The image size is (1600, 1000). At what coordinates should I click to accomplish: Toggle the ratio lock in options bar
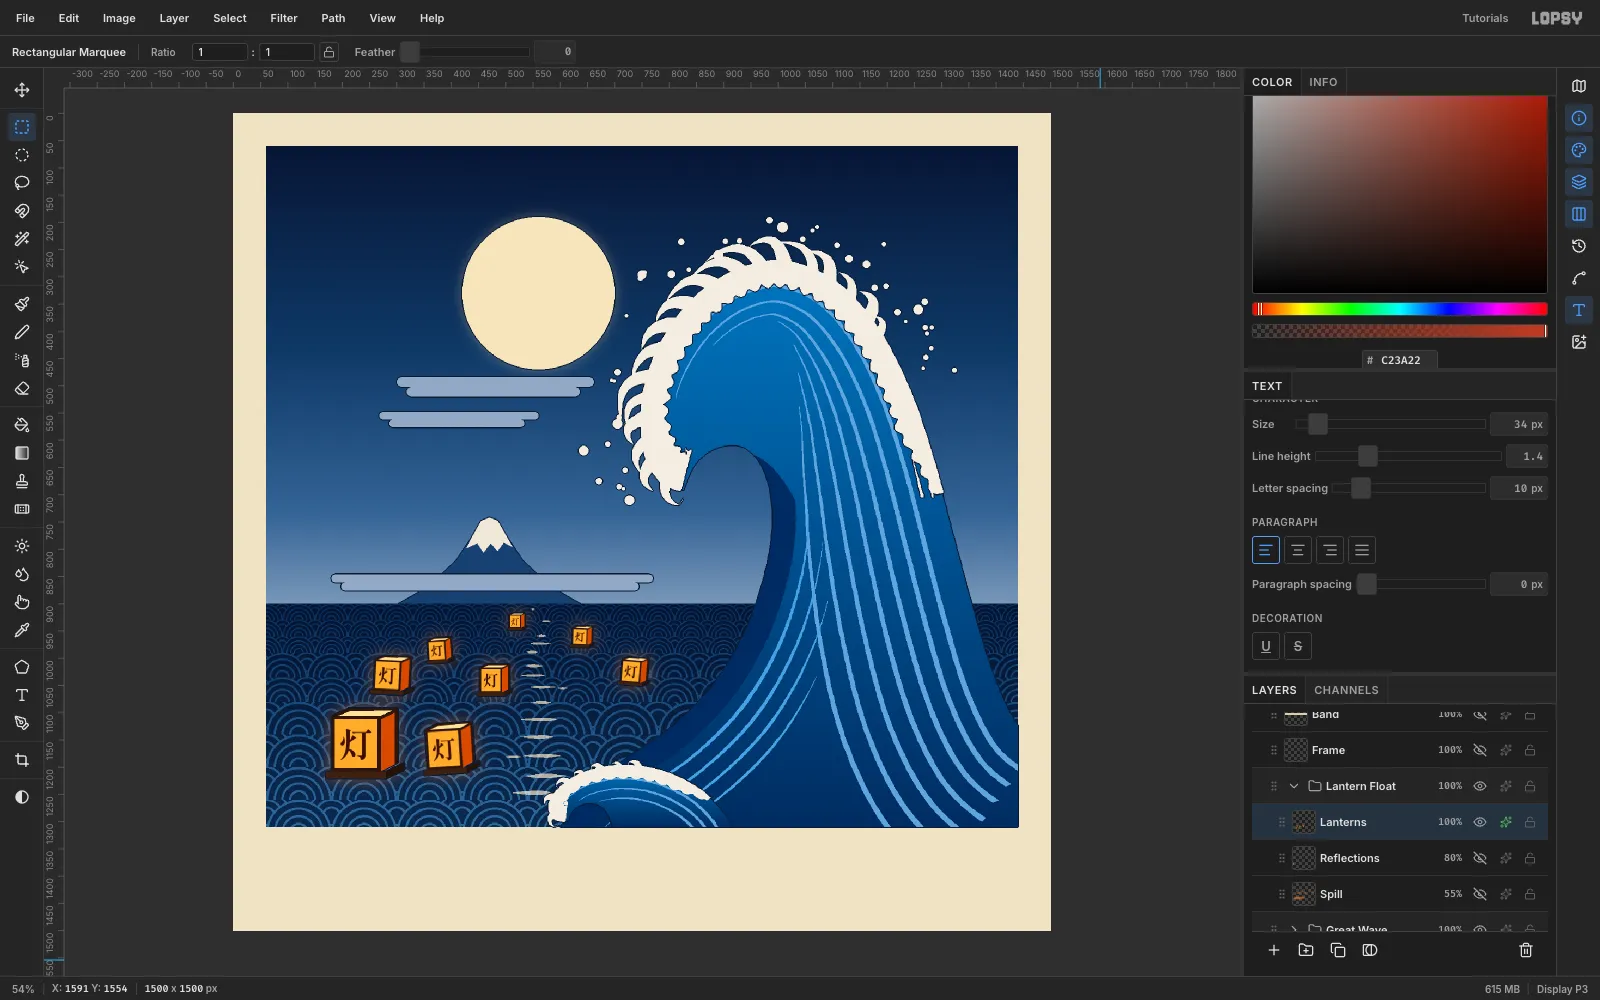329,52
